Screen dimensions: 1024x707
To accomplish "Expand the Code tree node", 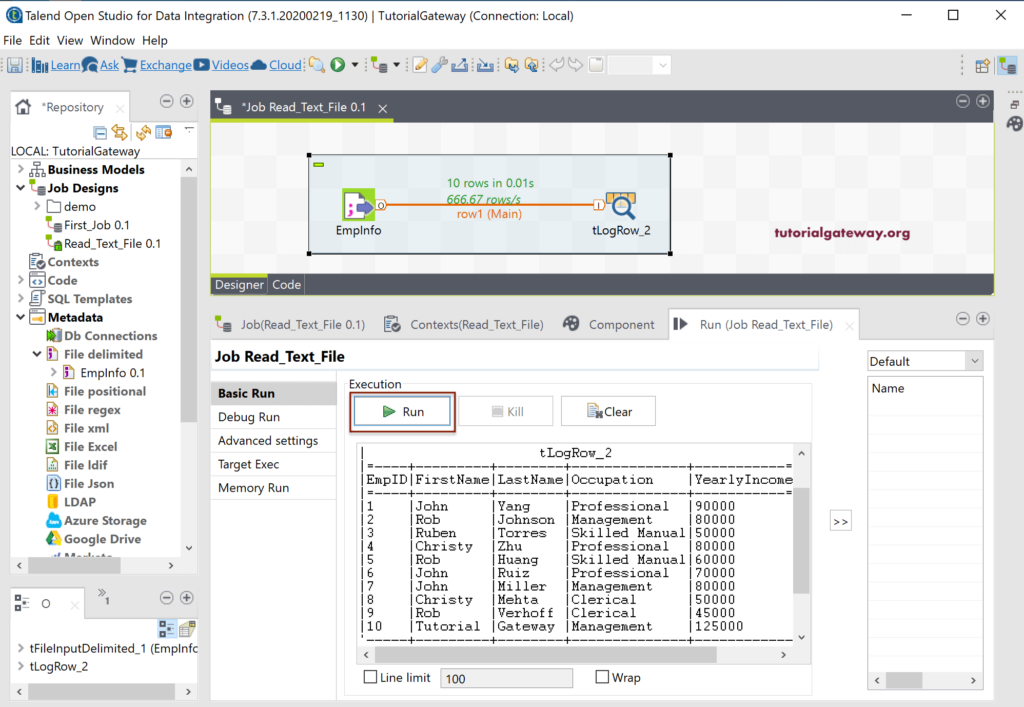I will (x=20, y=280).
